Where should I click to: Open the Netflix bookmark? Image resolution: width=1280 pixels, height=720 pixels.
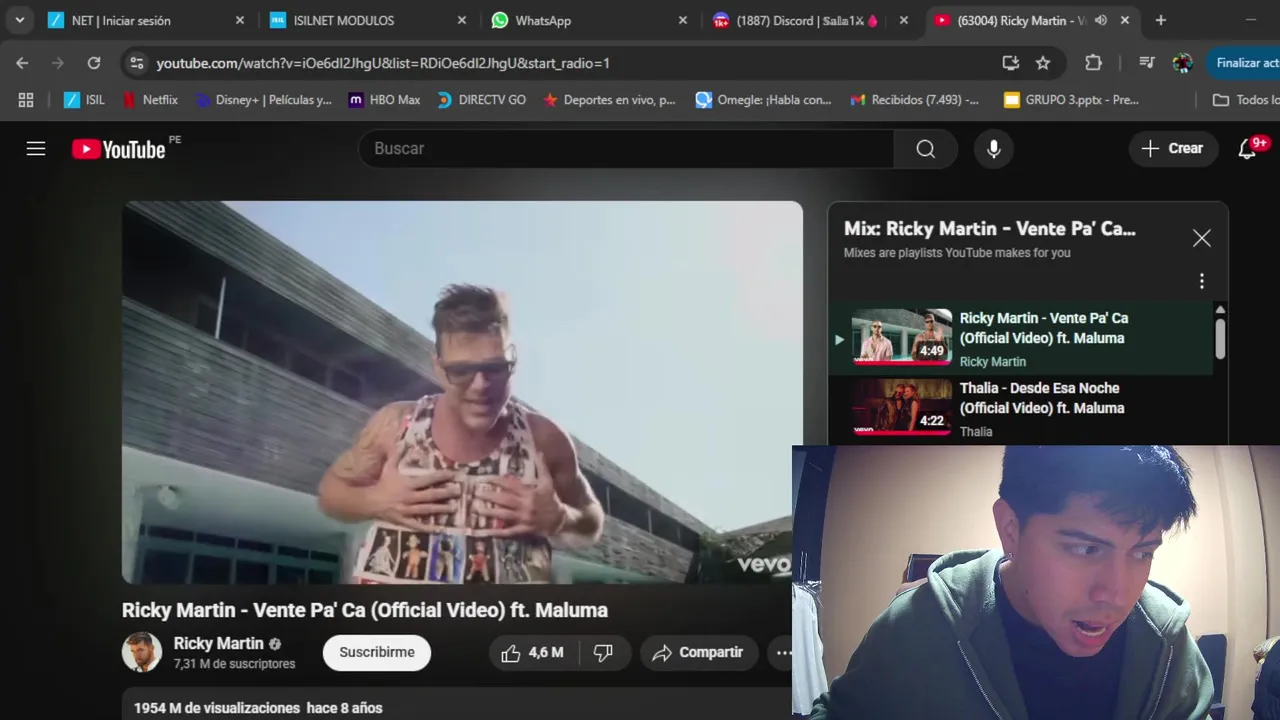[x=150, y=100]
